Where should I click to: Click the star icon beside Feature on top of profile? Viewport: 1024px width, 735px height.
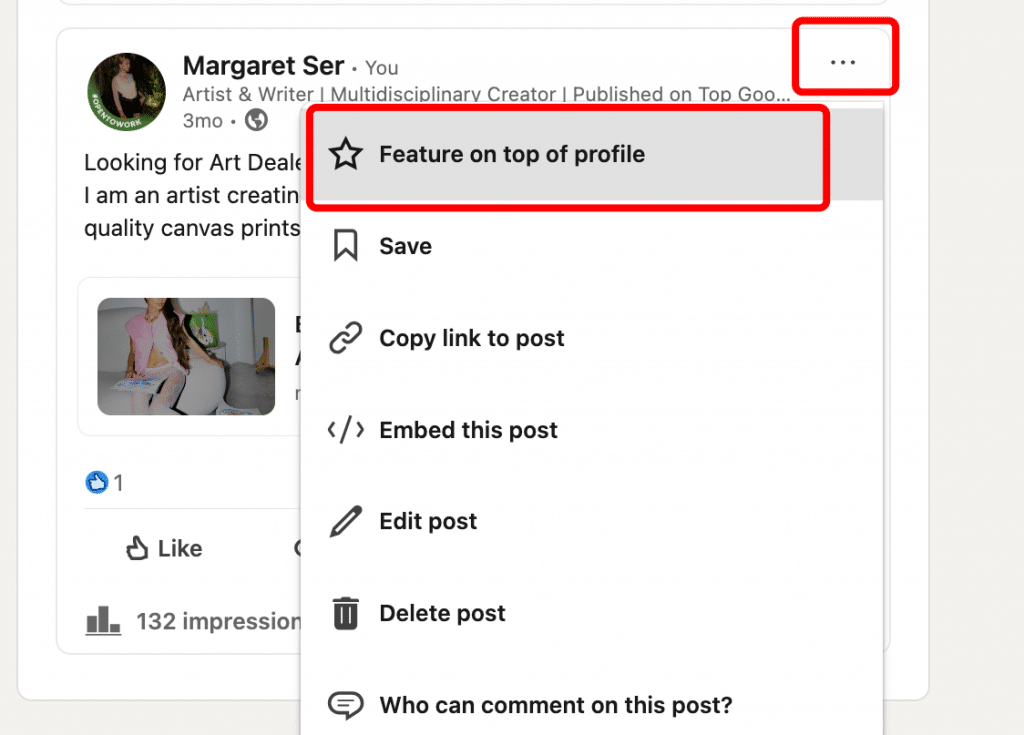345,155
